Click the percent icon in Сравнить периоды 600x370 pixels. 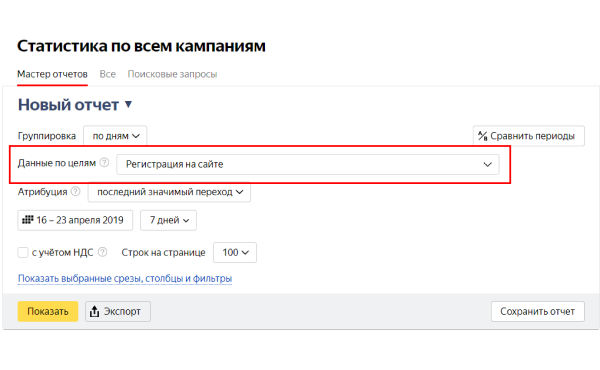pos(483,136)
